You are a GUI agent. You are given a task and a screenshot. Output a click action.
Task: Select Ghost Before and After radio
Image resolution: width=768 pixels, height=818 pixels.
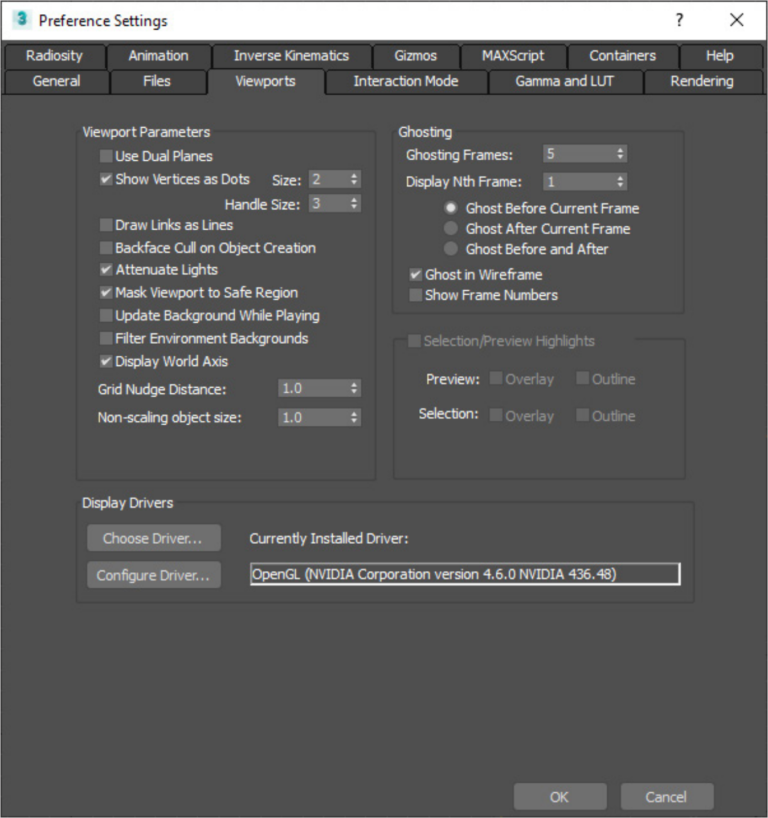[451, 249]
